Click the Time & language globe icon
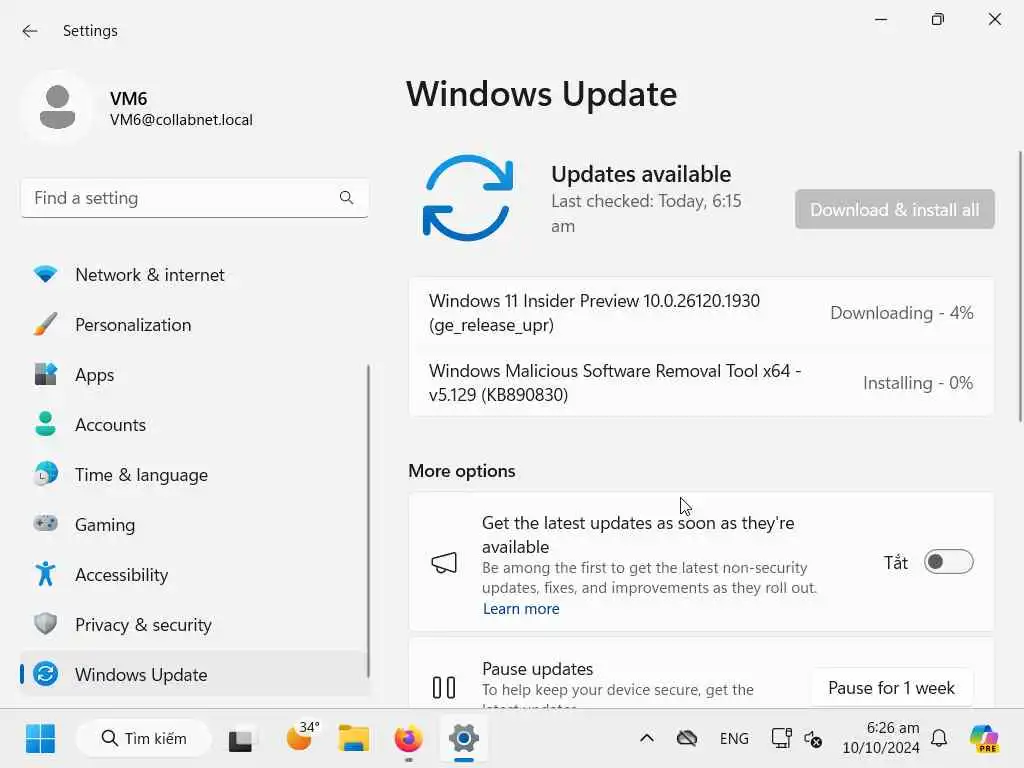This screenshot has width=1024, height=768. click(x=45, y=474)
